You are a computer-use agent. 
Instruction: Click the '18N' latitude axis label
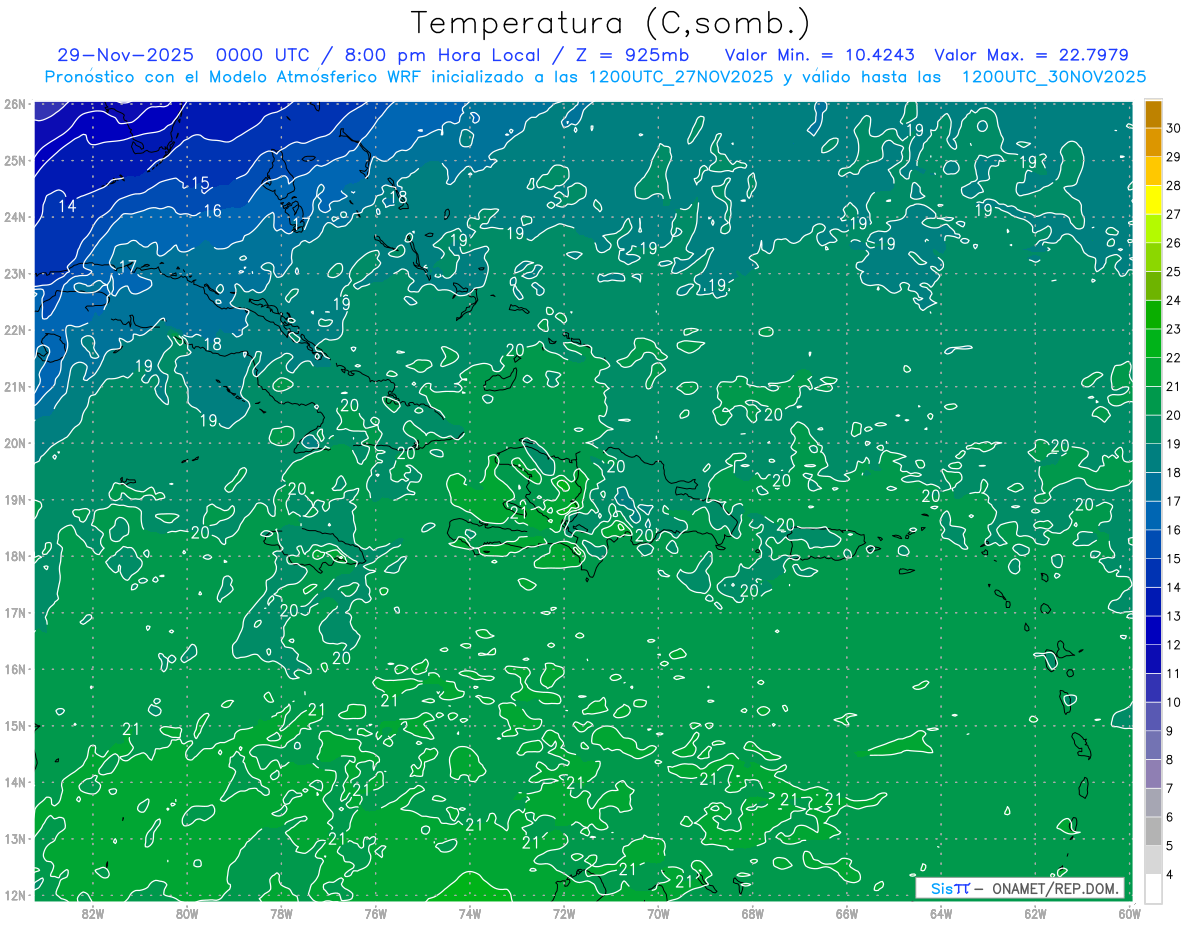tap(14, 556)
